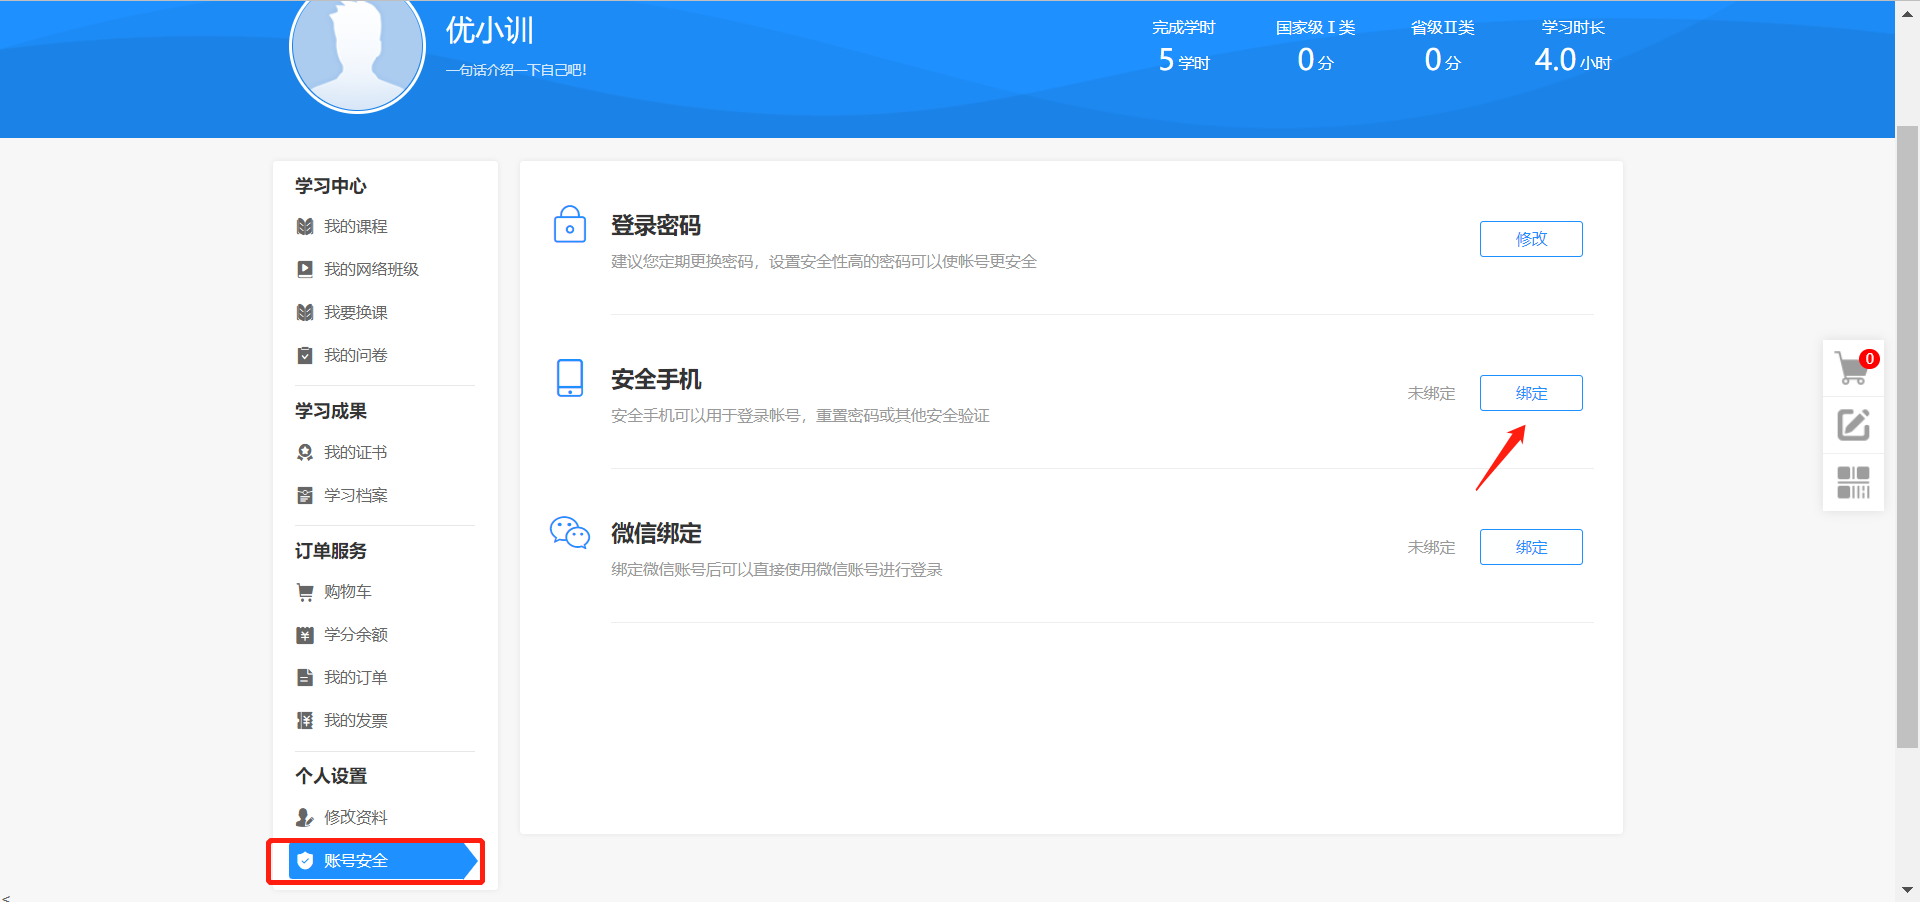Click the 一句话介绍一下自己吧! tagline

click(516, 70)
